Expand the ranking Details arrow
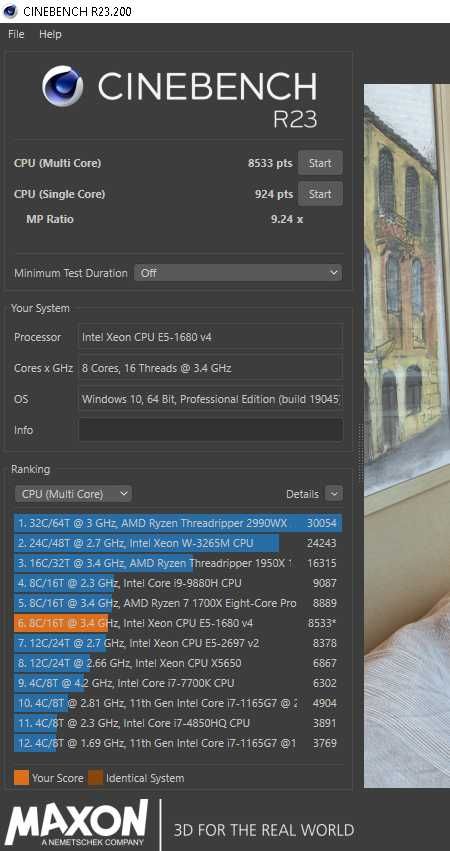The image size is (450, 851). click(334, 494)
